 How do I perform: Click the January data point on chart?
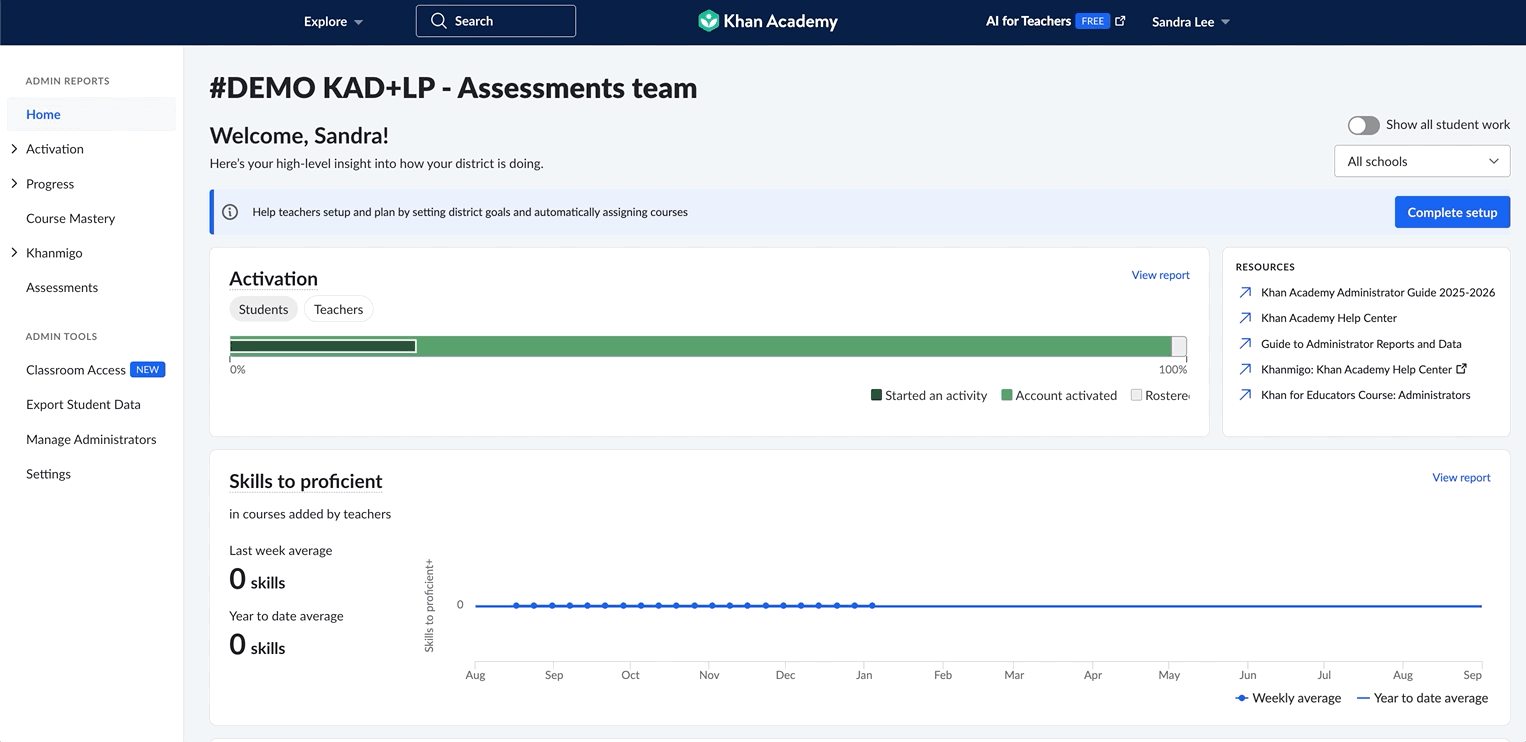point(873,606)
